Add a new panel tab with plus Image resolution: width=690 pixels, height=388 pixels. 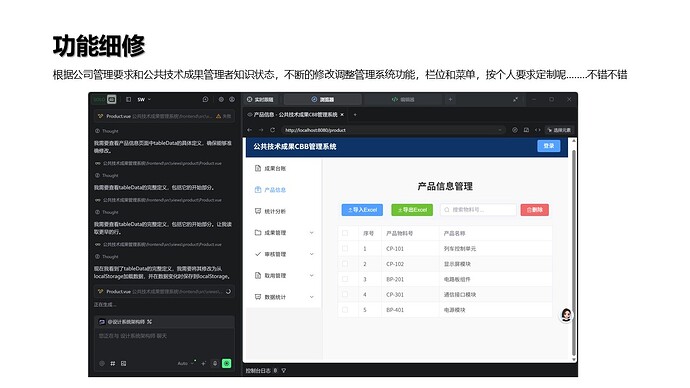click(450, 99)
